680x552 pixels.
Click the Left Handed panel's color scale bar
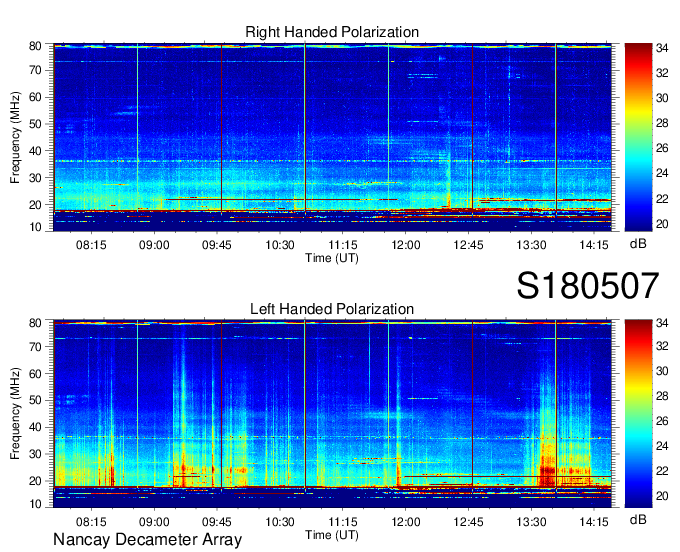638,414
